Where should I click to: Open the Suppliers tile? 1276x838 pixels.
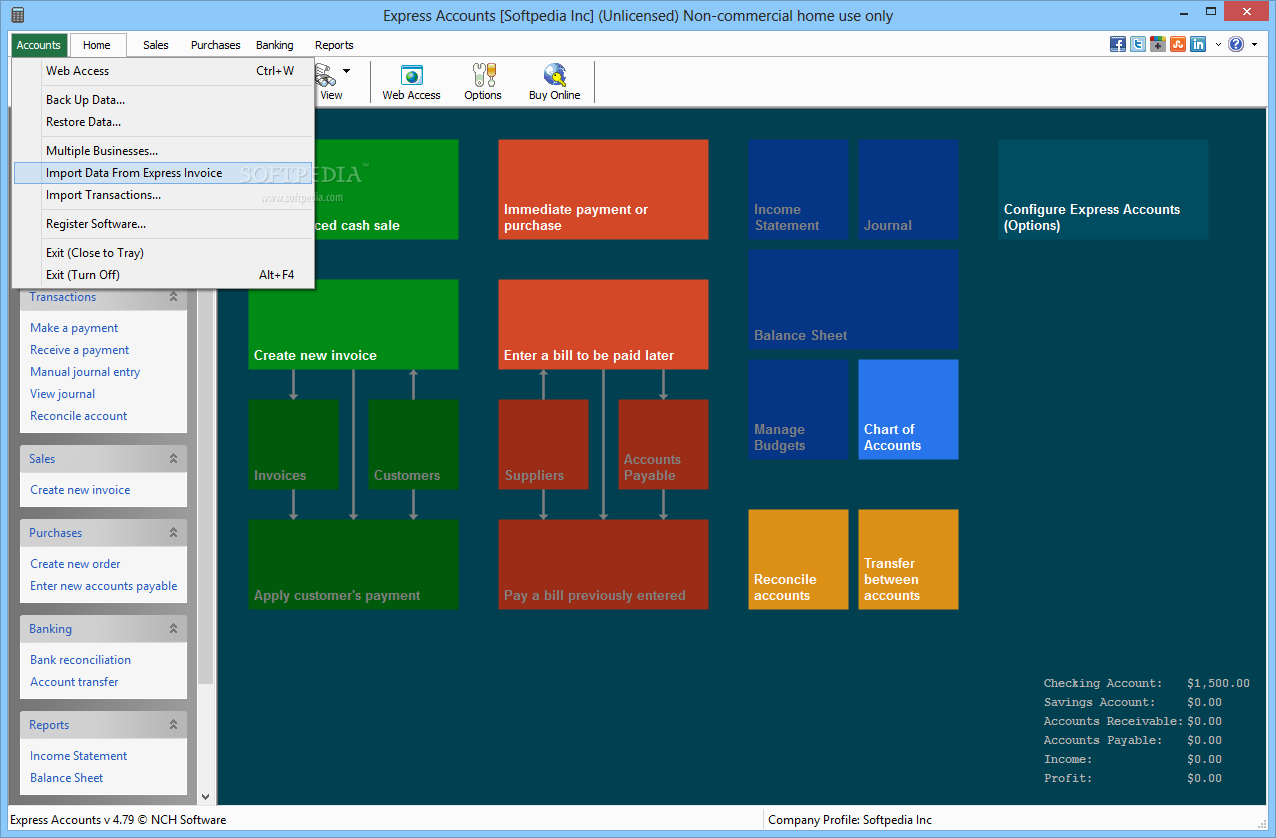(543, 444)
